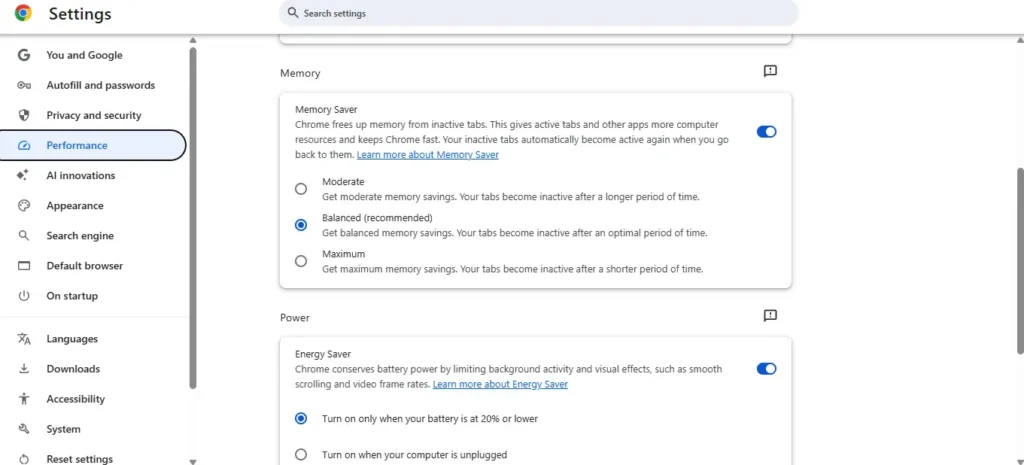Click the Energy Saver title text
This screenshot has width=1024, height=465.
click(x=323, y=354)
